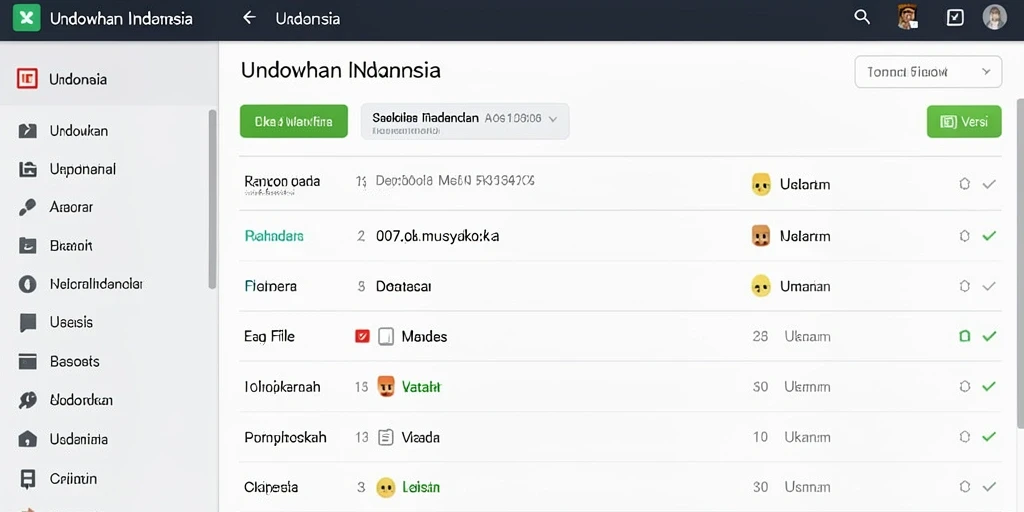Screen dimensions: 1024x512
Task: Click the document icon beside Viada
Action: (x=386, y=437)
